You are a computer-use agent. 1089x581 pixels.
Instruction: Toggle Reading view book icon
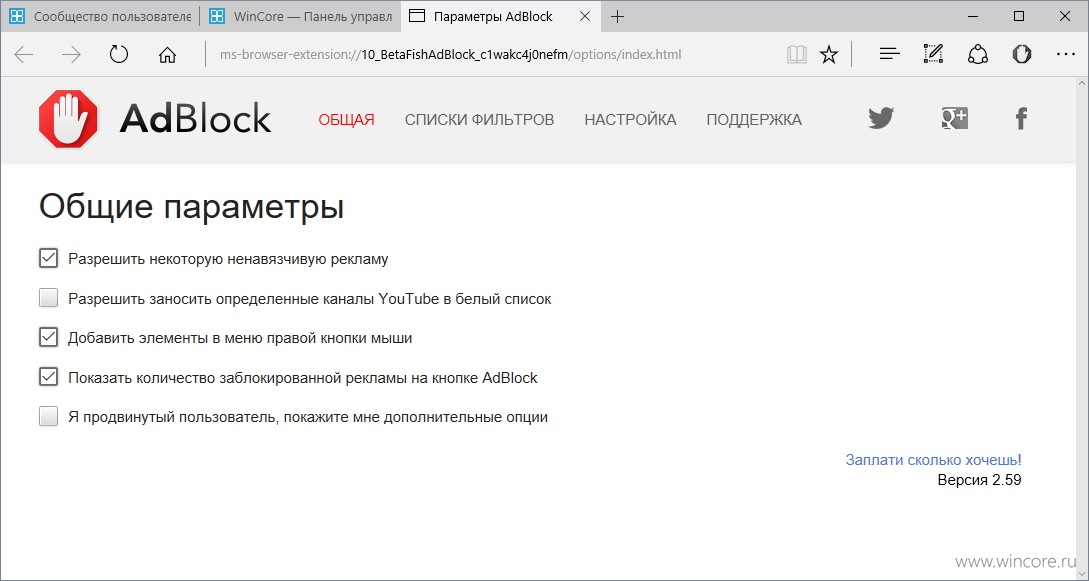click(x=797, y=54)
